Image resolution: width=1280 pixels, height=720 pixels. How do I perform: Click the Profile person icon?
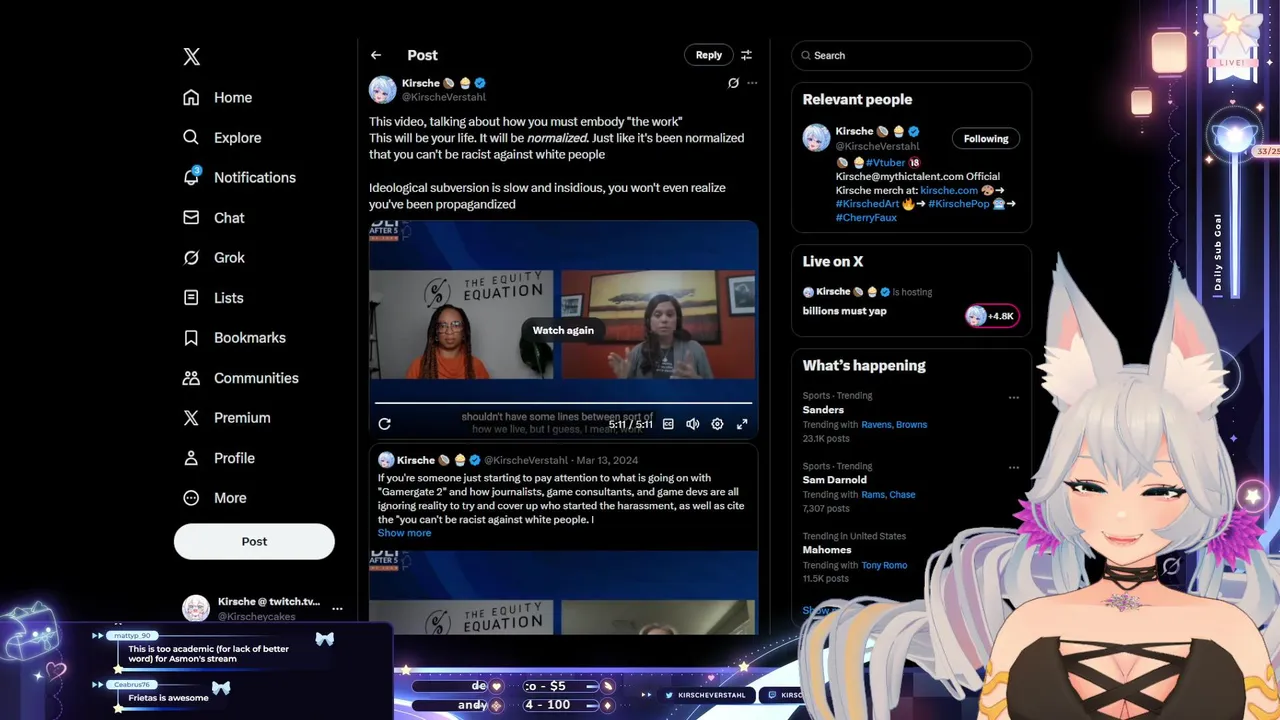click(191, 457)
